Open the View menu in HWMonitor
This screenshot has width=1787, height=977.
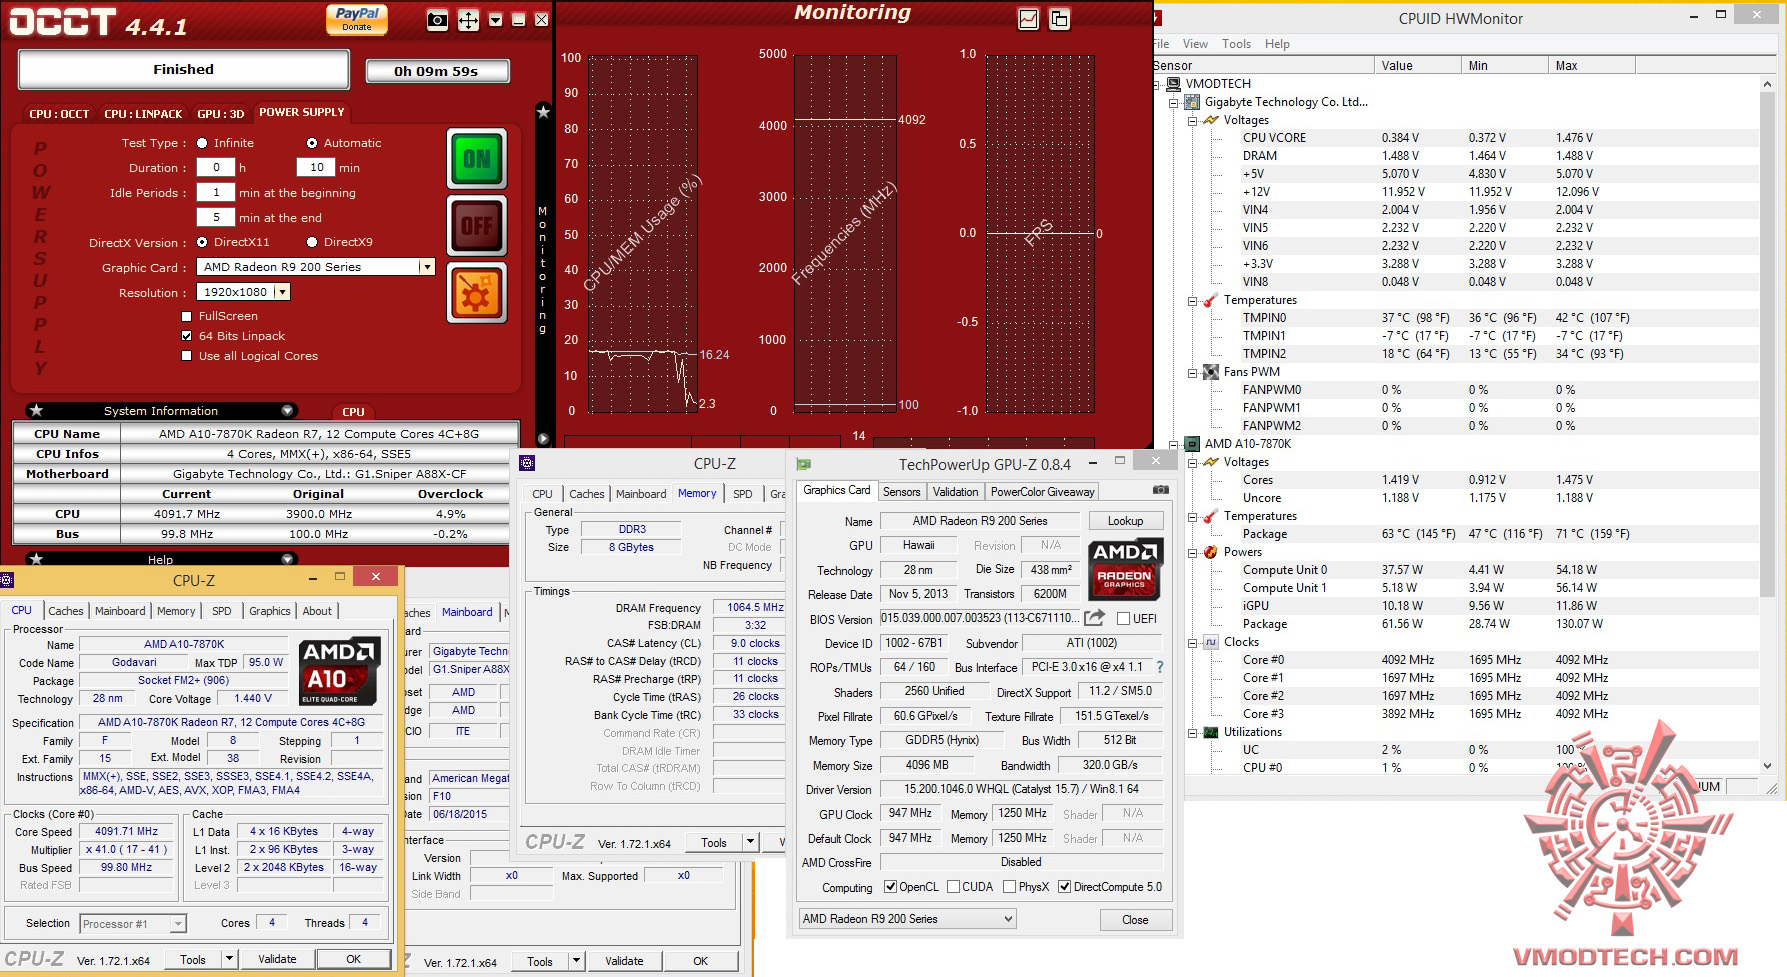pos(1195,44)
